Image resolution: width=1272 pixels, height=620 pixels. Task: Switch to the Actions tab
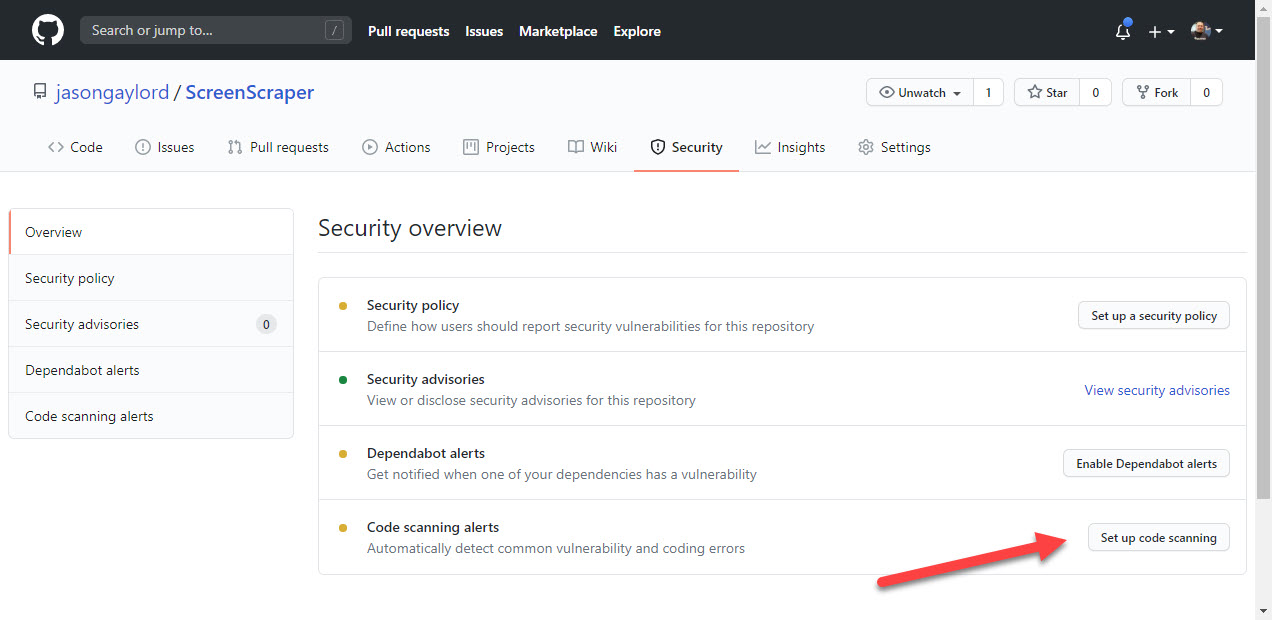396,147
